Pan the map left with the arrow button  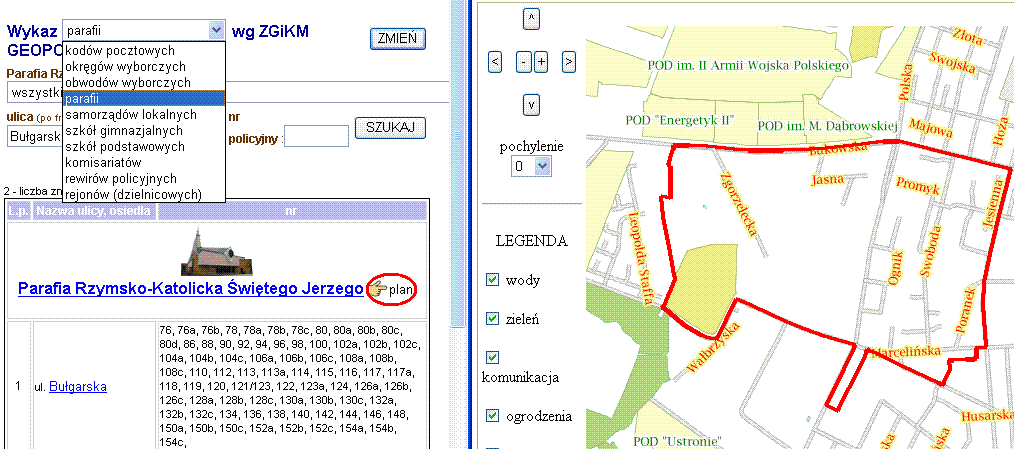(495, 62)
